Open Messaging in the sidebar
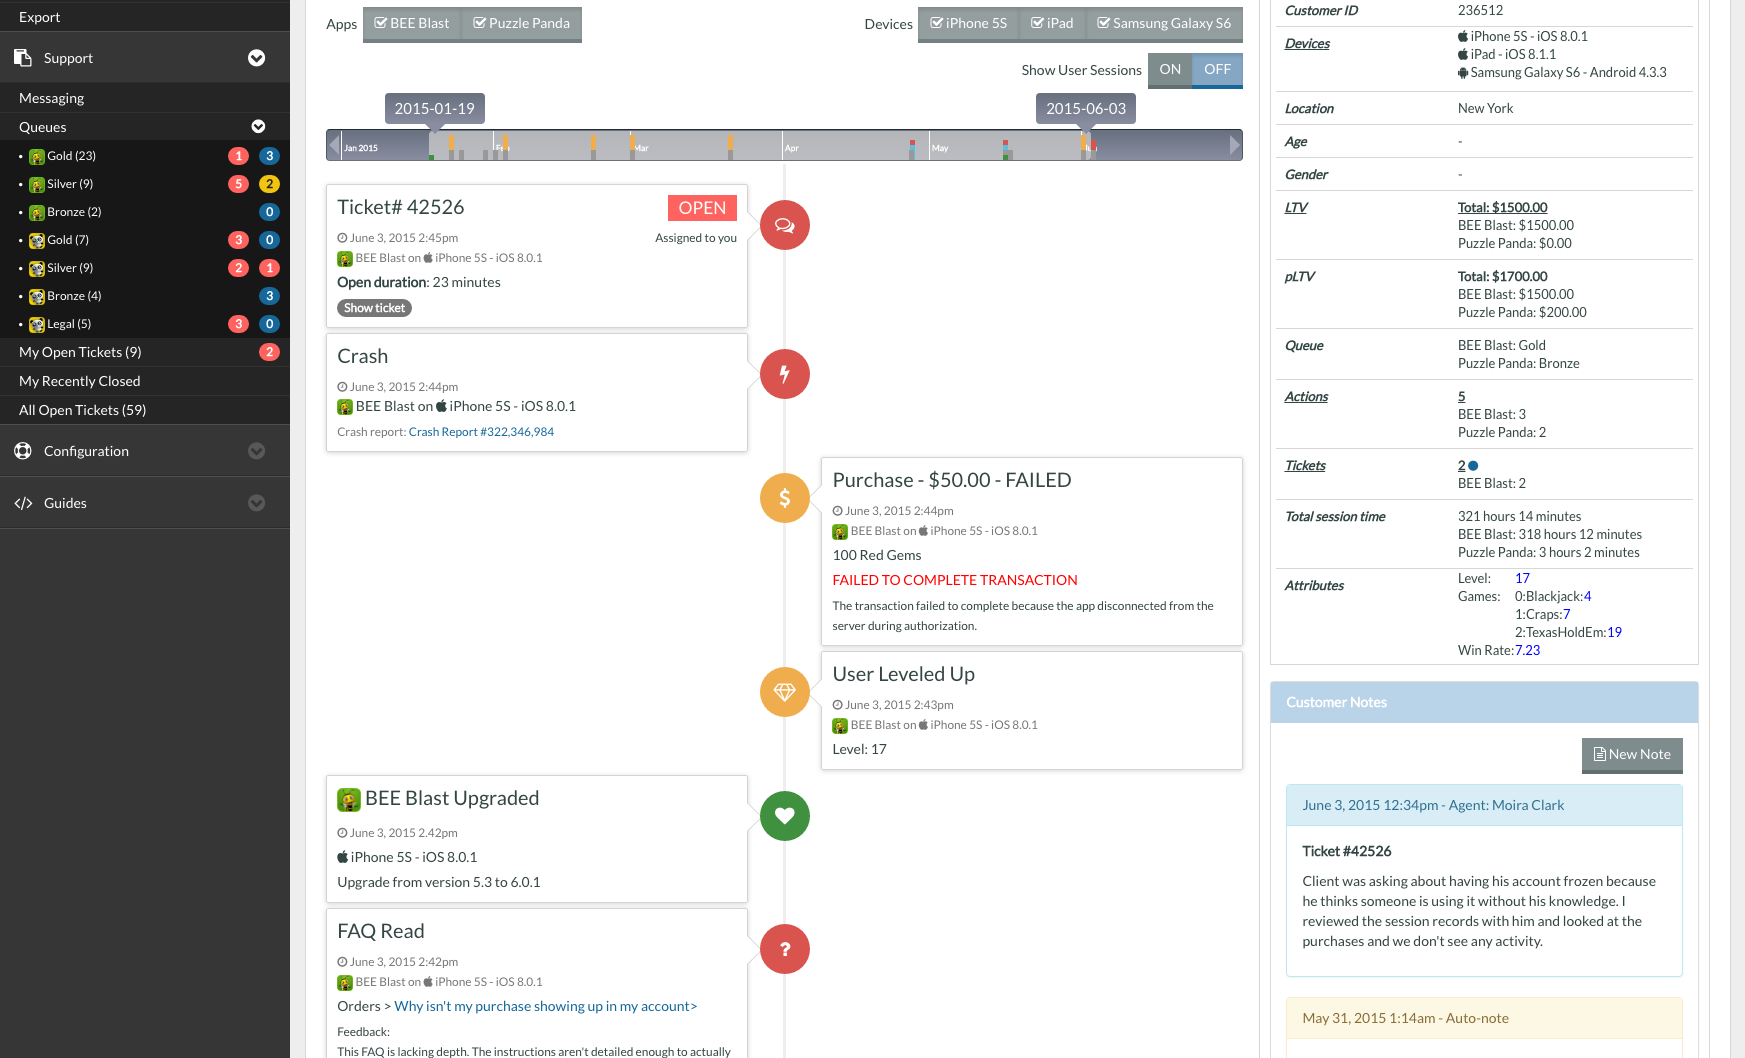Image resolution: width=1745 pixels, height=1058 pixels. 145,98
